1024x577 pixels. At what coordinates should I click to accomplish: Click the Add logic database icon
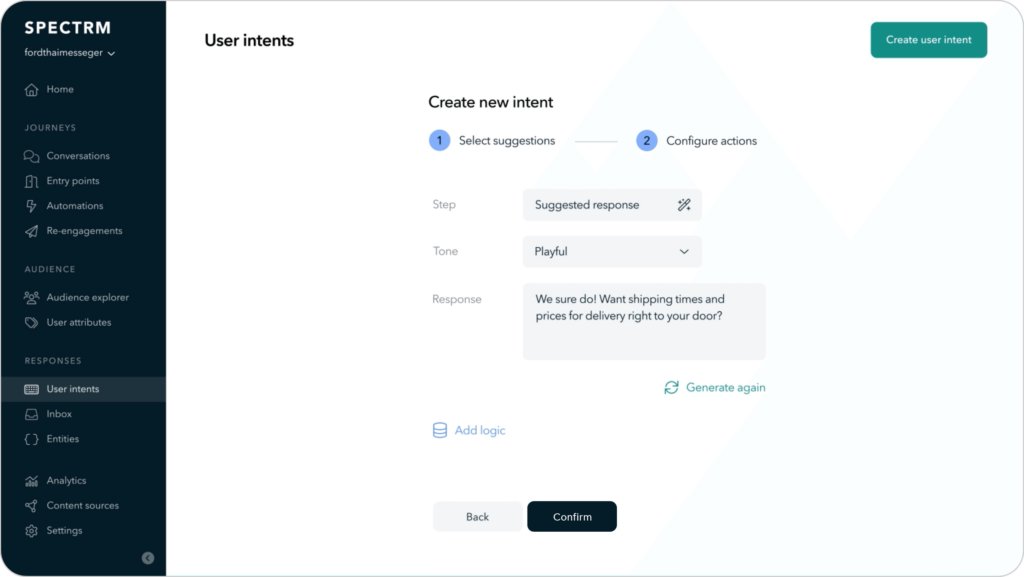pyautogui.click(x=440, y=430)
